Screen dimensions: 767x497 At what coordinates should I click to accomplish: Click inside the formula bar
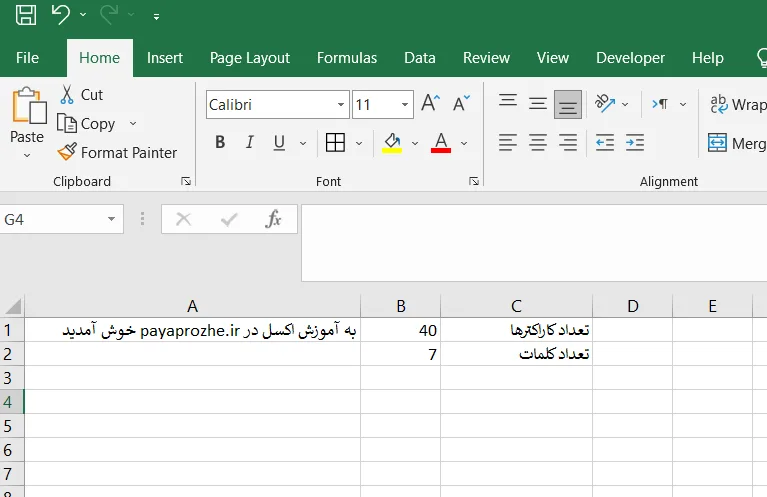coord(534,243)
